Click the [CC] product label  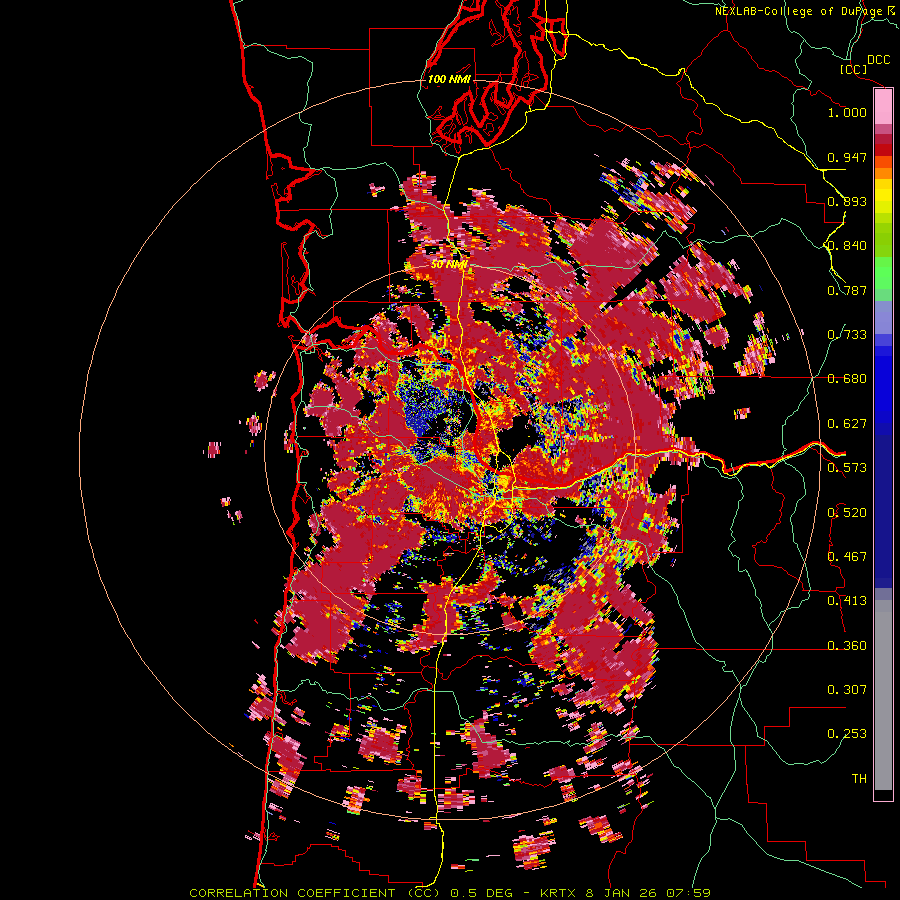[x=854, y=69]
